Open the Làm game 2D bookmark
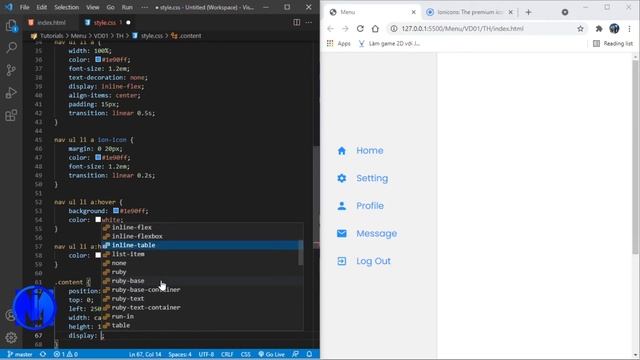 (389, 43)
